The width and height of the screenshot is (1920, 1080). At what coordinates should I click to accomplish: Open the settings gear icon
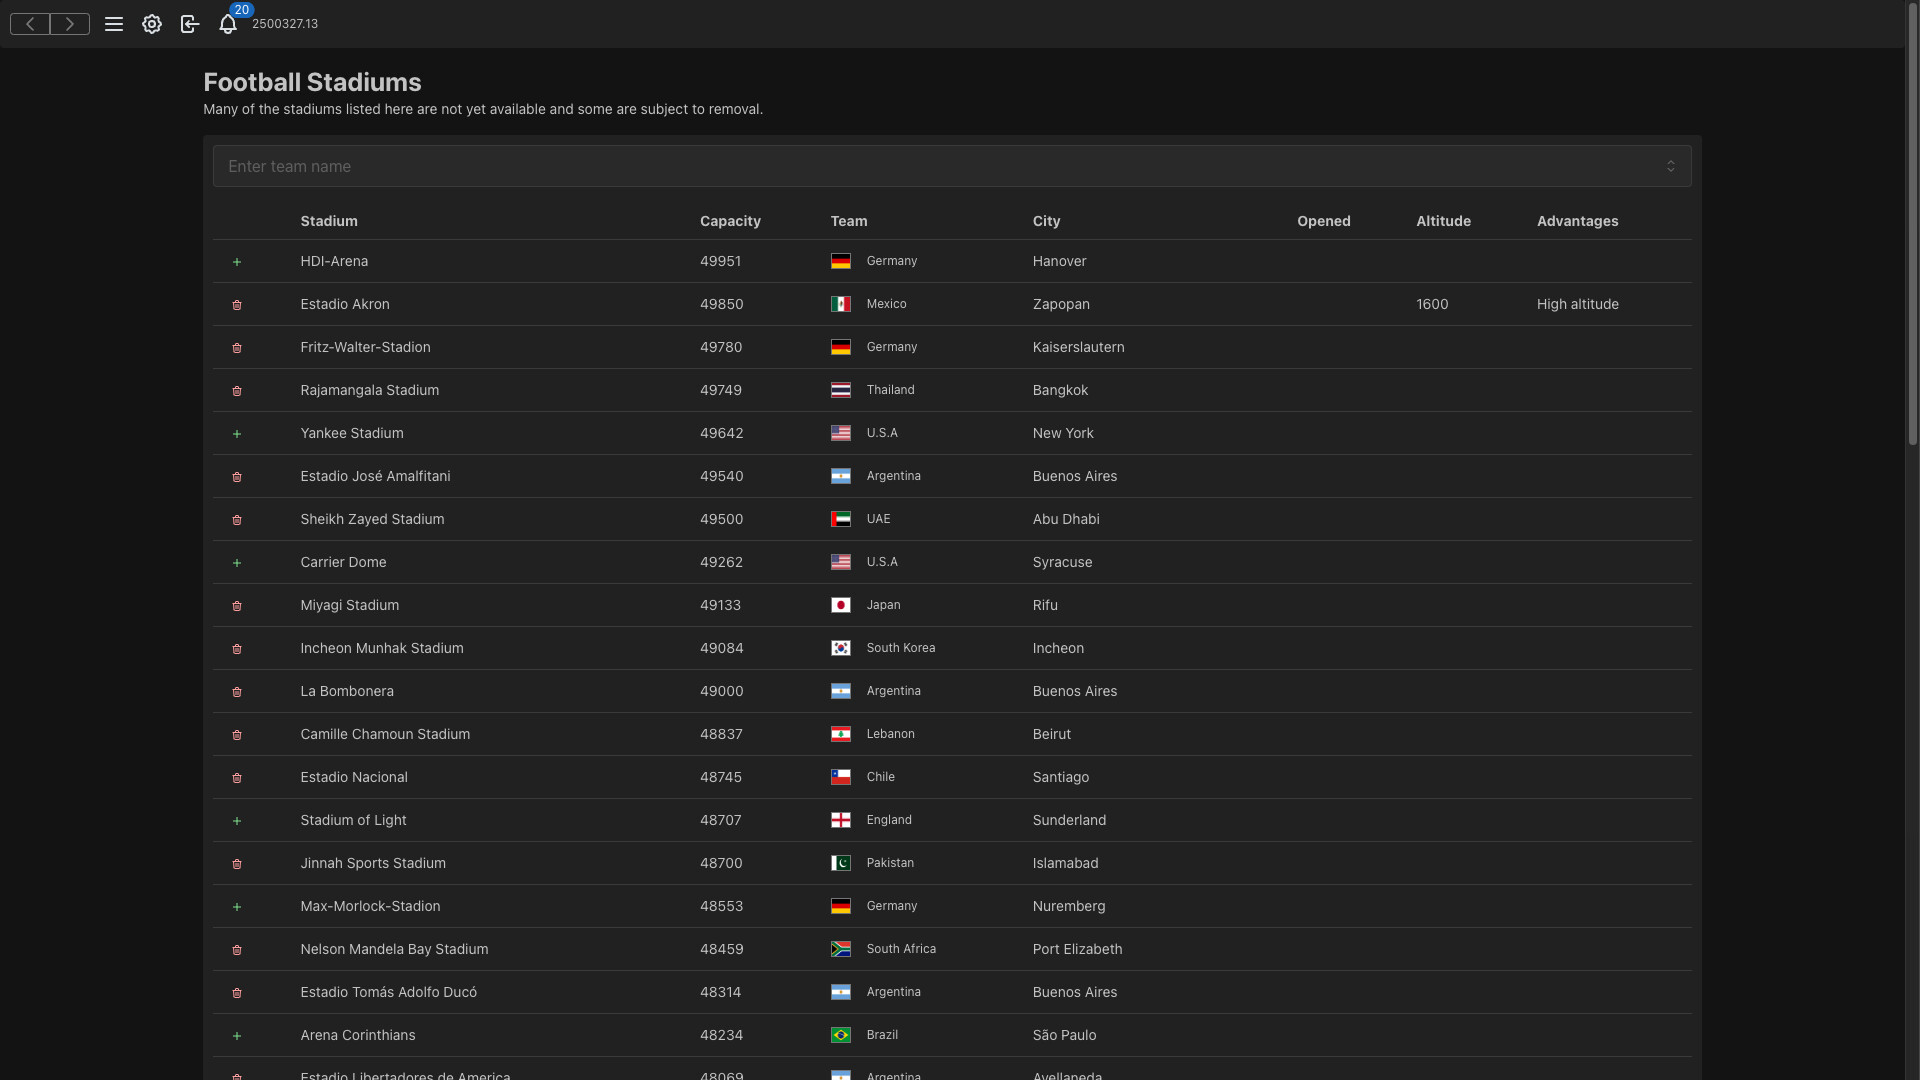click(x=152, y=24)
